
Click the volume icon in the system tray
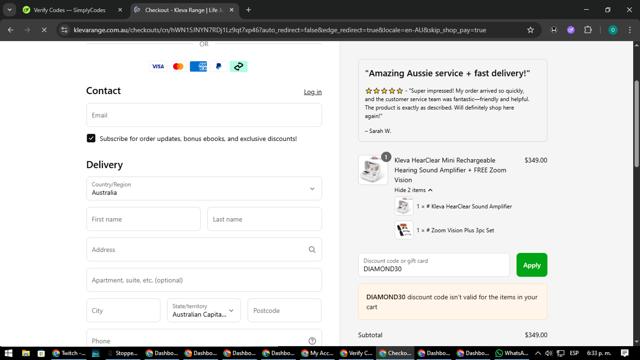click(x=549, y=353)
